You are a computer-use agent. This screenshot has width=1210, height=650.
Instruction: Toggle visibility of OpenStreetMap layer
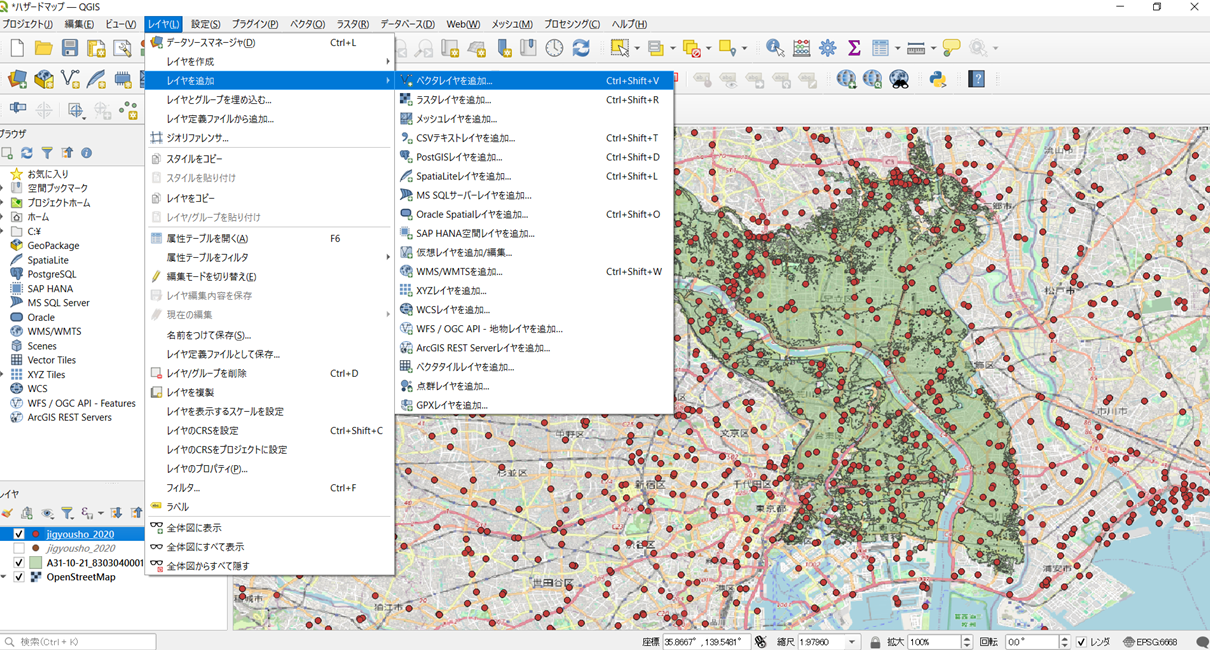tap(19, 577)
